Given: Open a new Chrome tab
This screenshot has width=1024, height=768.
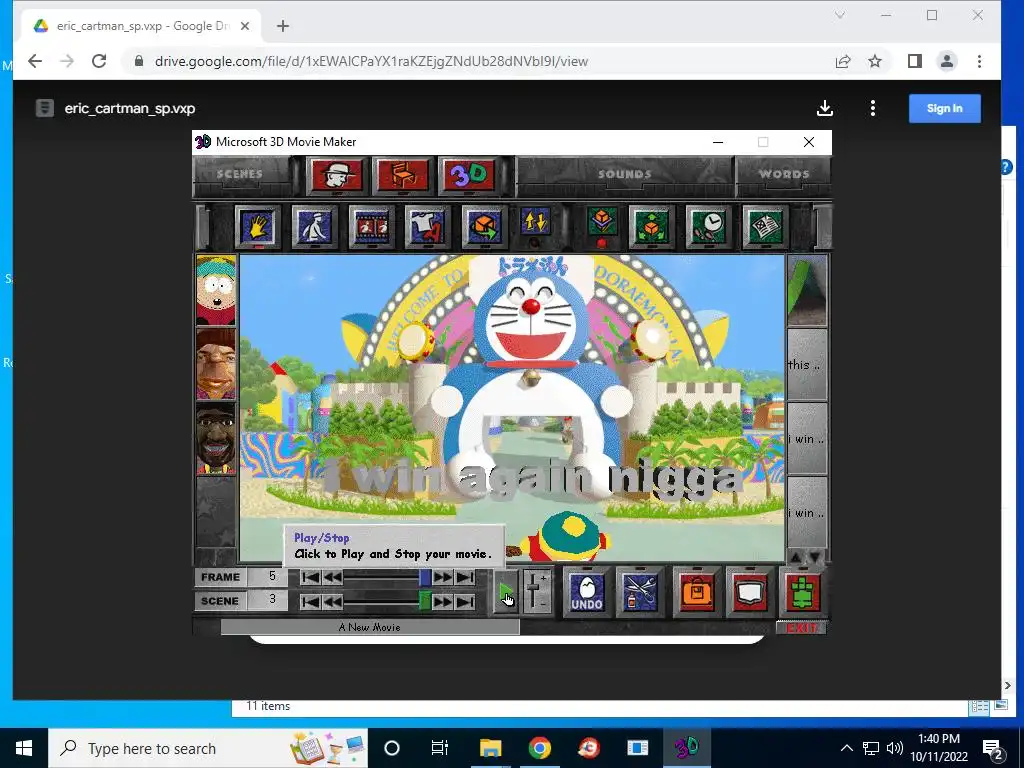Looking at the screenshot, I should (283, 26).
